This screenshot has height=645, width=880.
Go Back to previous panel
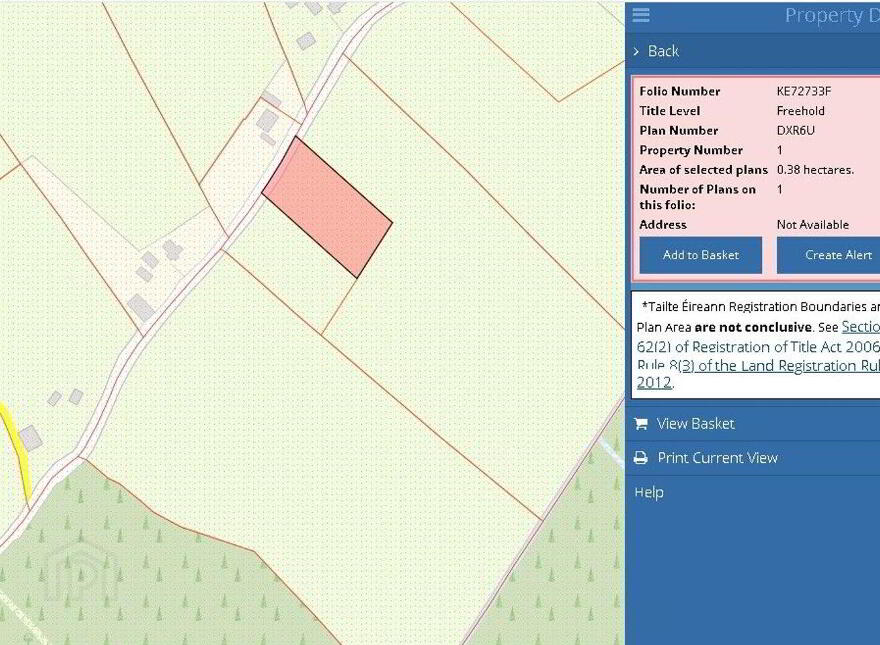pyautogui.click(x=663, y=51)
